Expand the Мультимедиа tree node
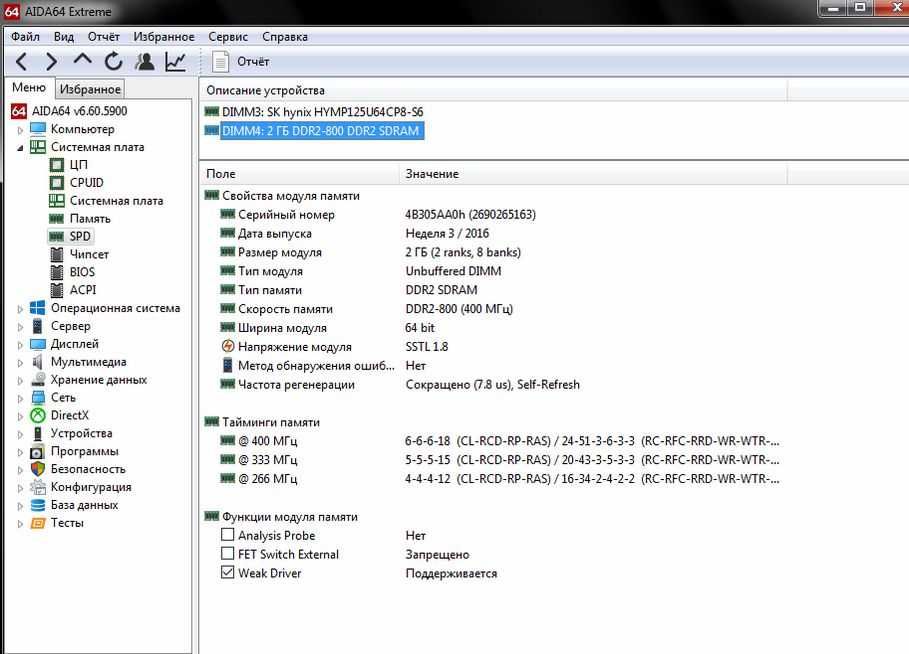 coord(20,363)
